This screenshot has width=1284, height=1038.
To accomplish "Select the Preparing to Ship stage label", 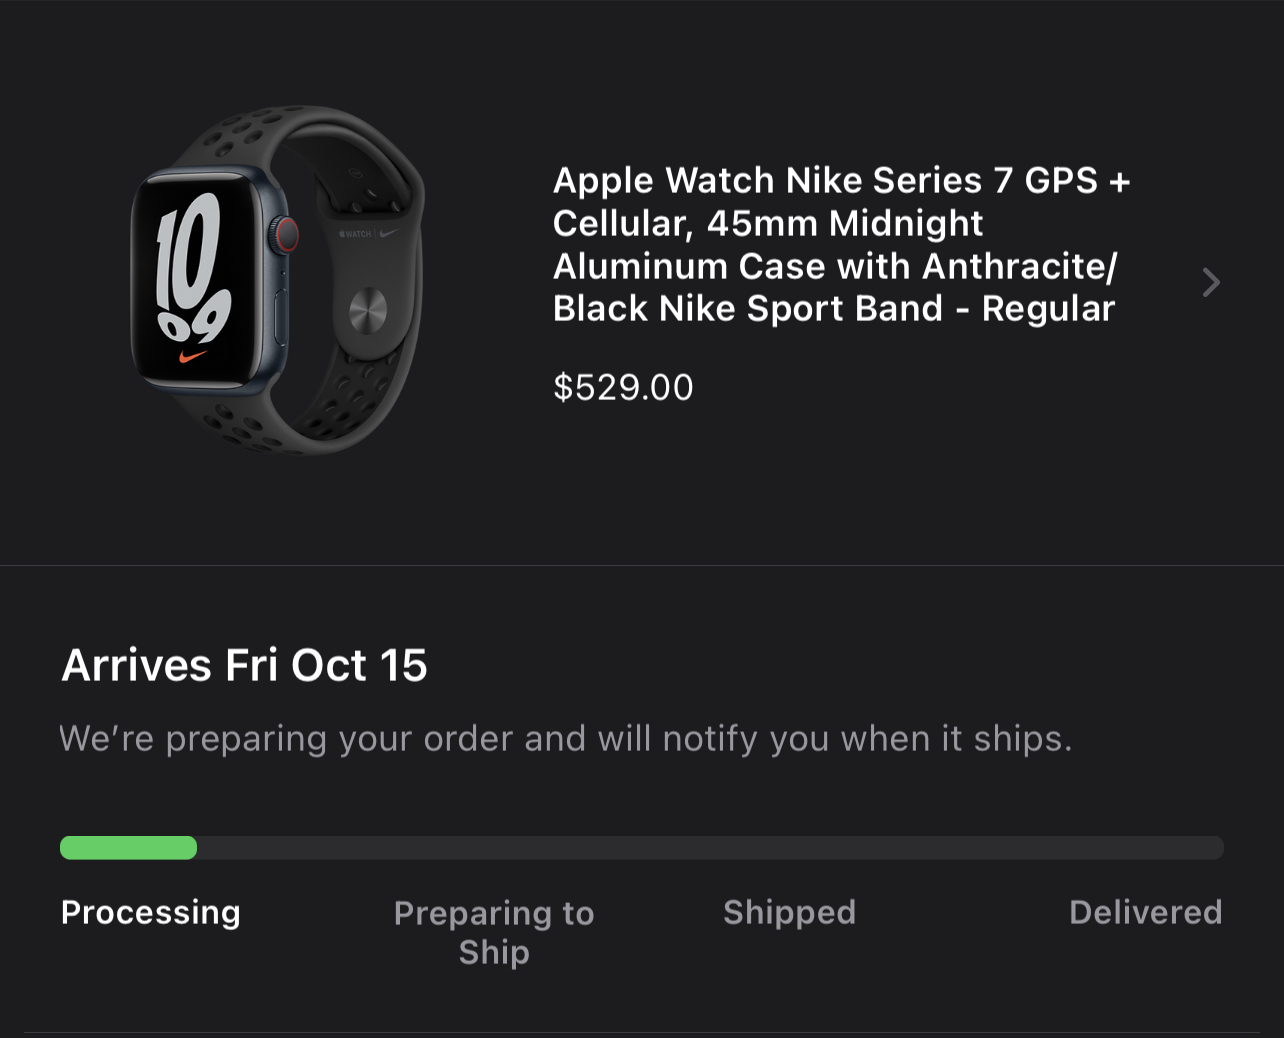I will (494, 932).
